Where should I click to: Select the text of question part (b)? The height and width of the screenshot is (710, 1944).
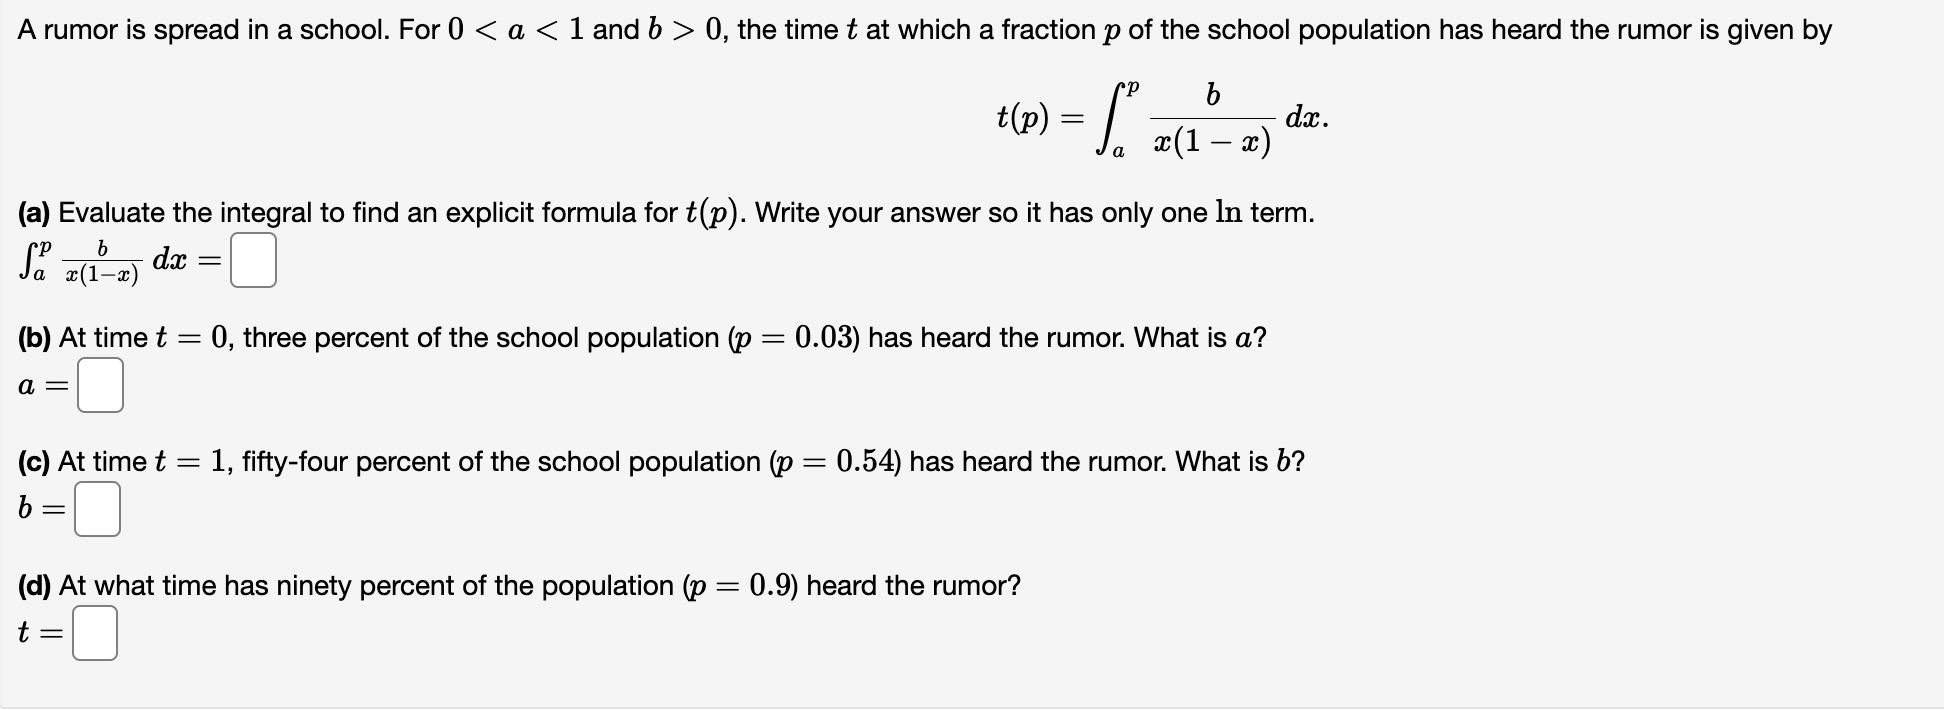pyautogui.click(x=640, y=338)
